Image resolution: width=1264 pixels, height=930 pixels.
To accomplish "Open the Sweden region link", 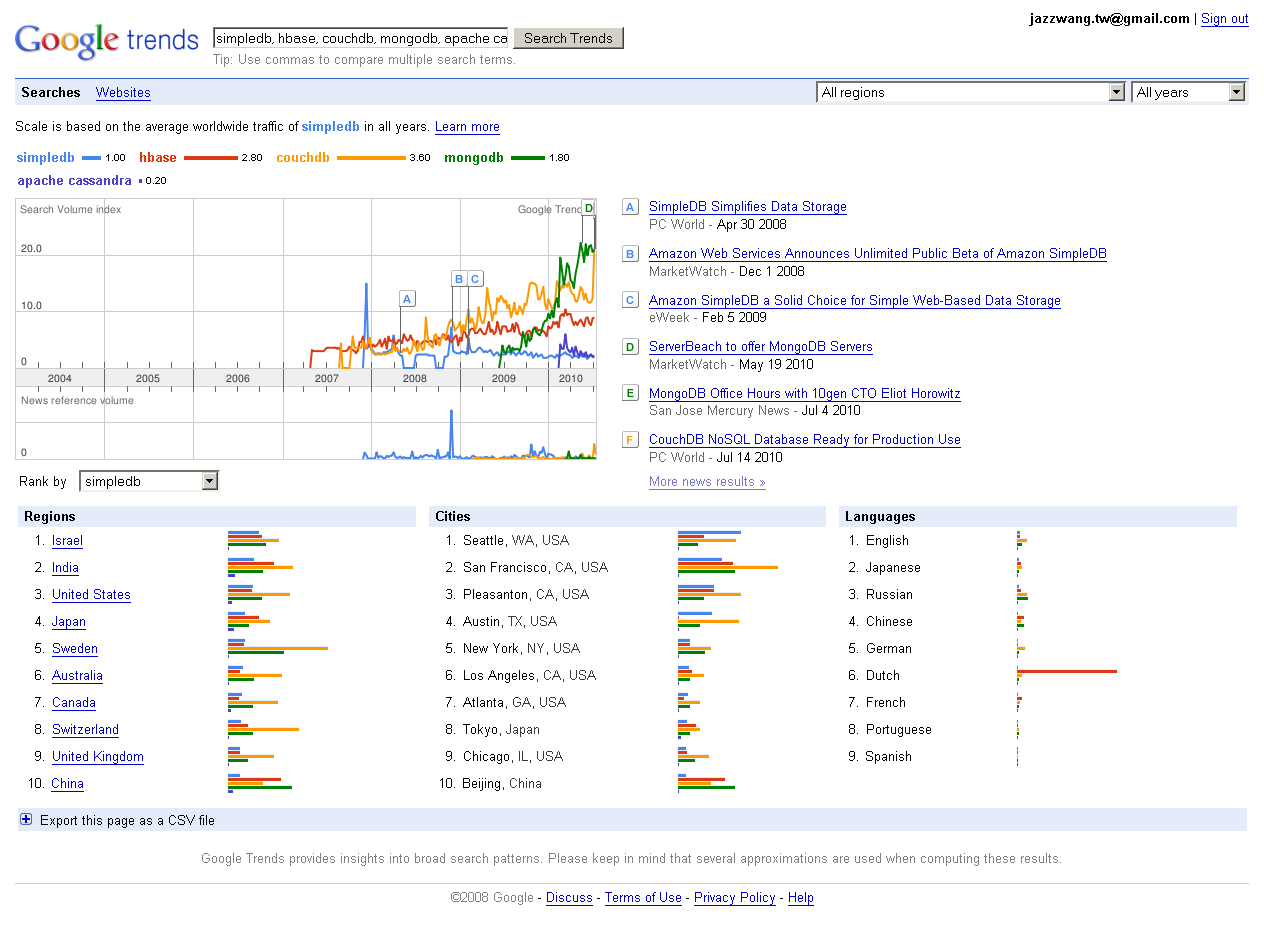I will coord(75,648).
